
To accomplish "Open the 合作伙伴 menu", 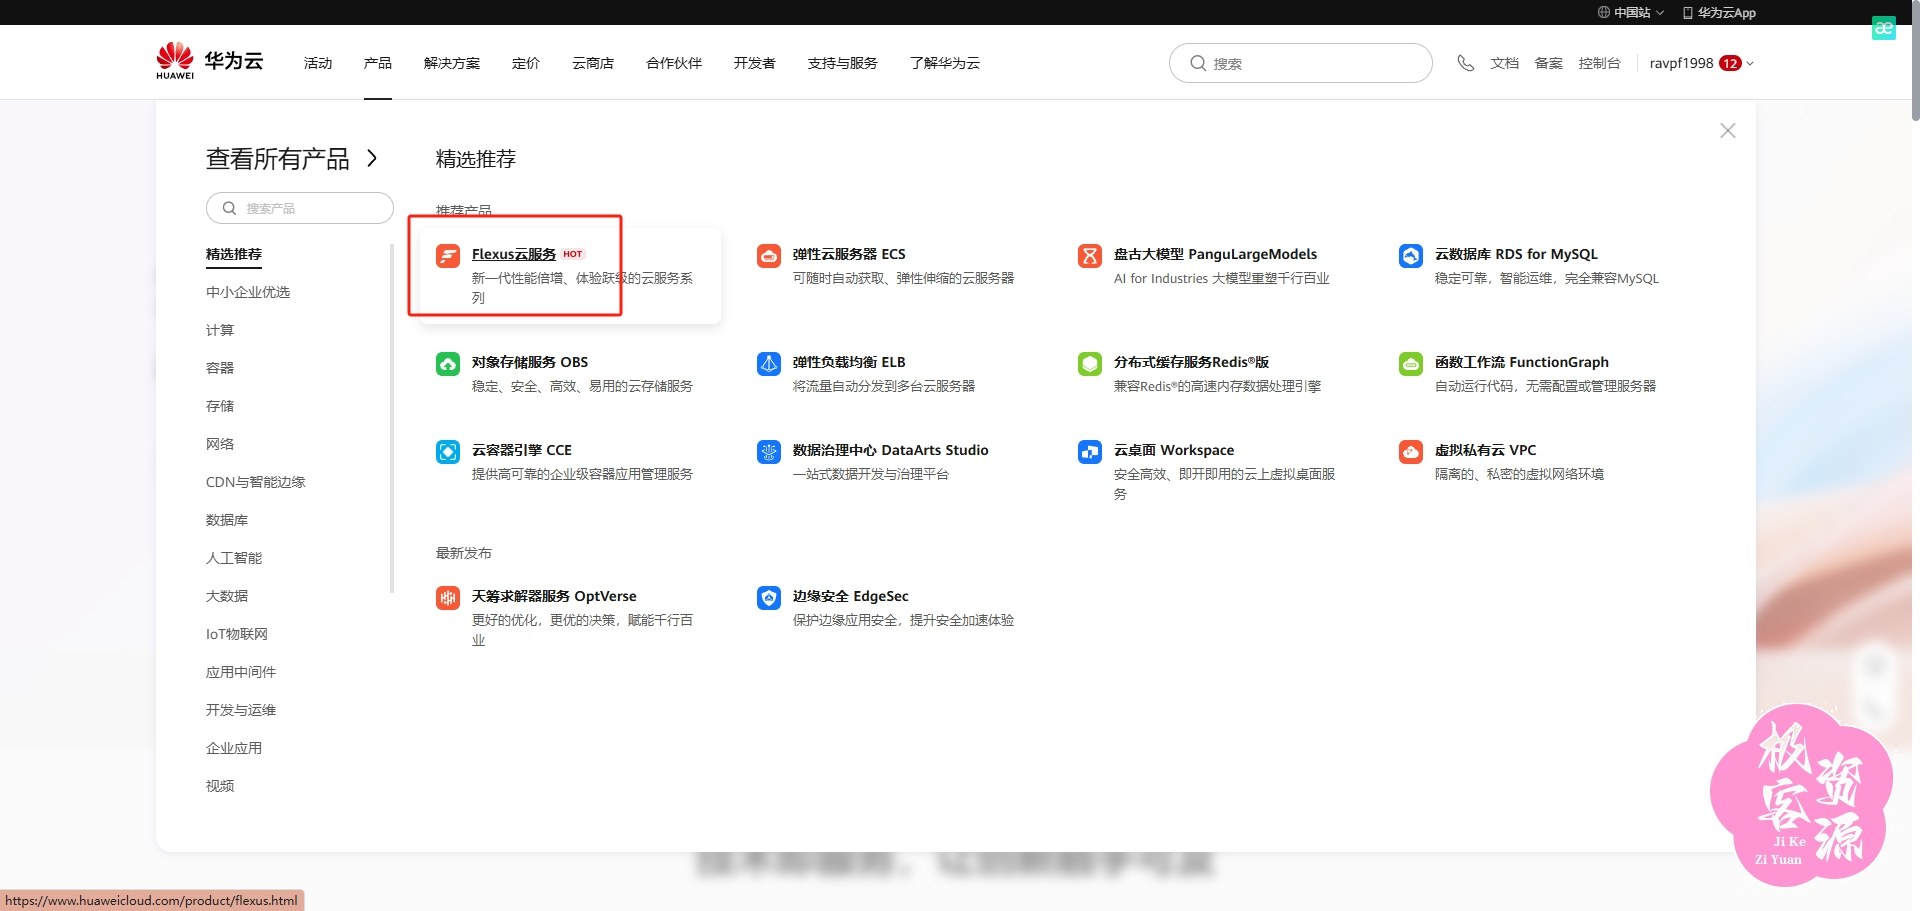I will click(674, 63).
